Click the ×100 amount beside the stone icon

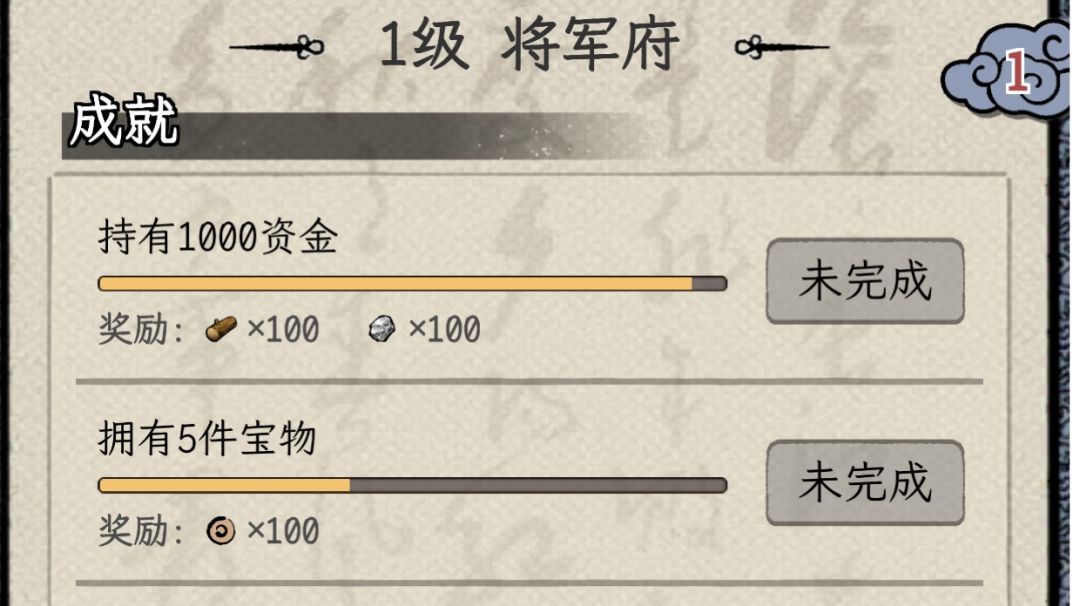tap(444, 328)
